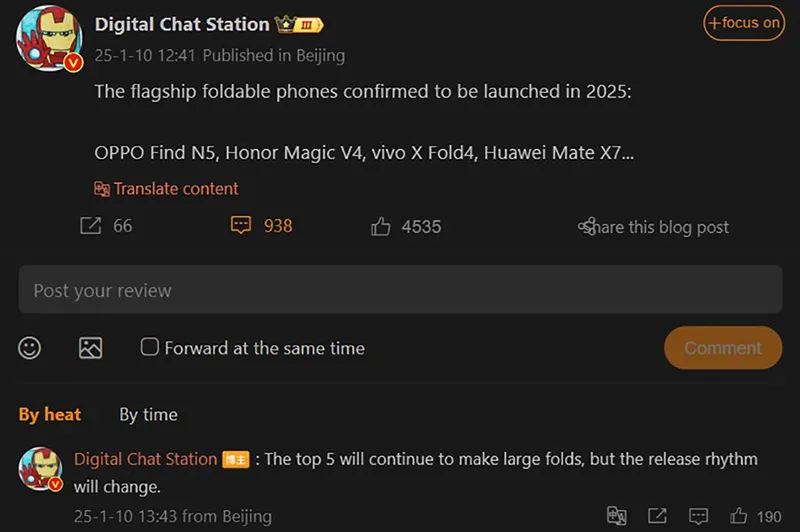Screen dimensions: 800x532
Task: Enable Forward at the same time checkbox
Action: (150, 347)
